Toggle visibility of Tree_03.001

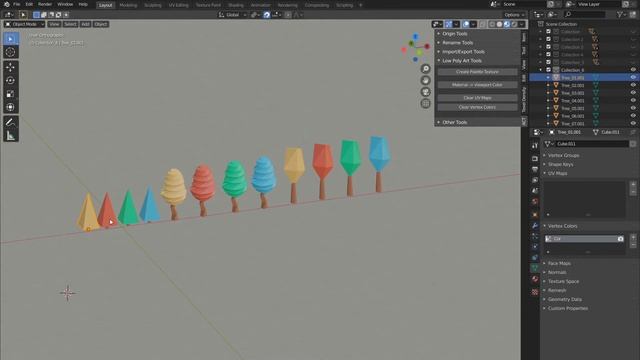click(x=633, y=93)
